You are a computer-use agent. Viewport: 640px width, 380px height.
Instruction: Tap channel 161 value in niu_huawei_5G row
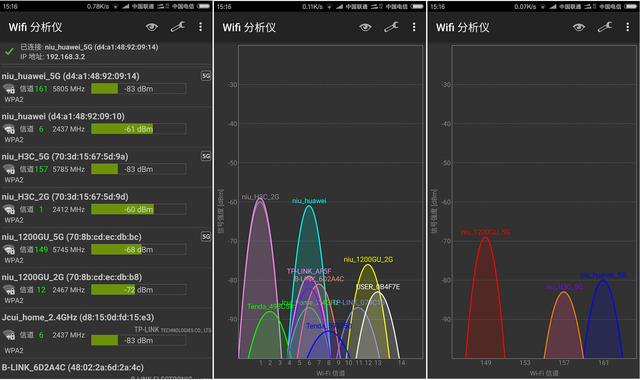tap(41, 89)
